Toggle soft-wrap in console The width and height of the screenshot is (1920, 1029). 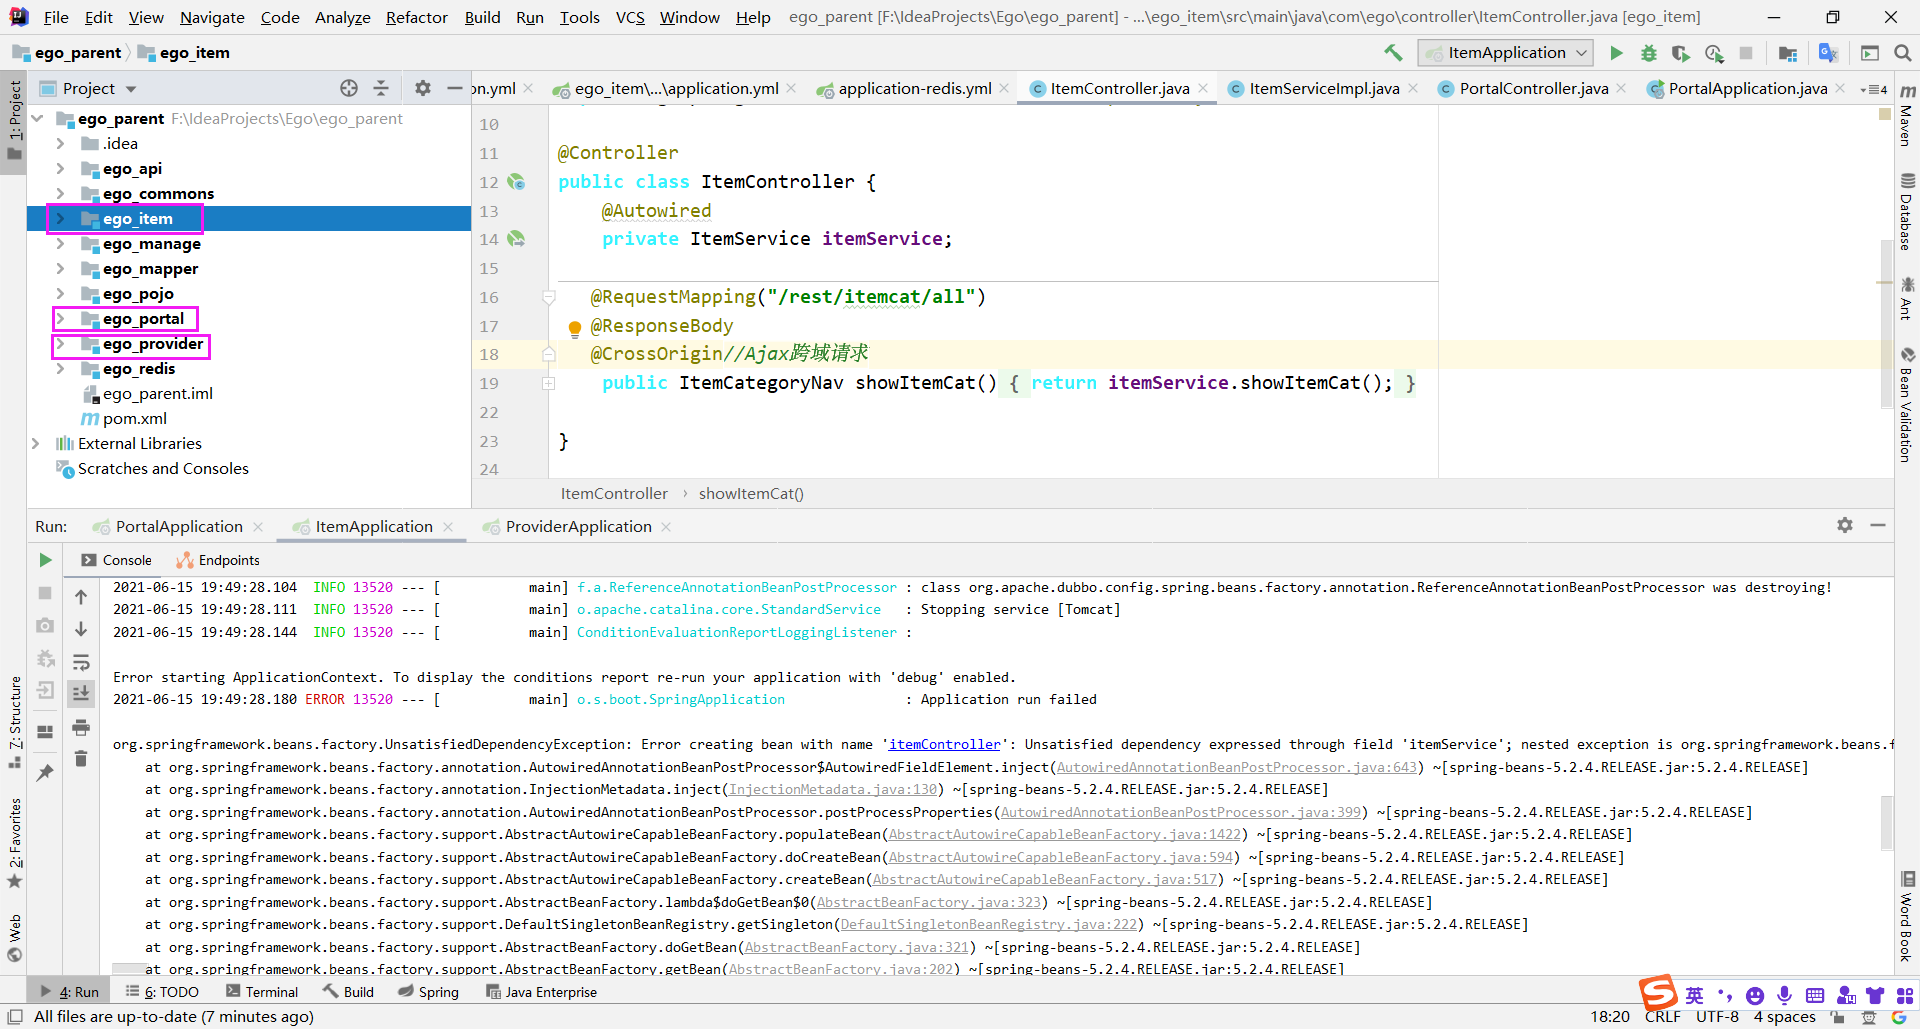point(81,662)
